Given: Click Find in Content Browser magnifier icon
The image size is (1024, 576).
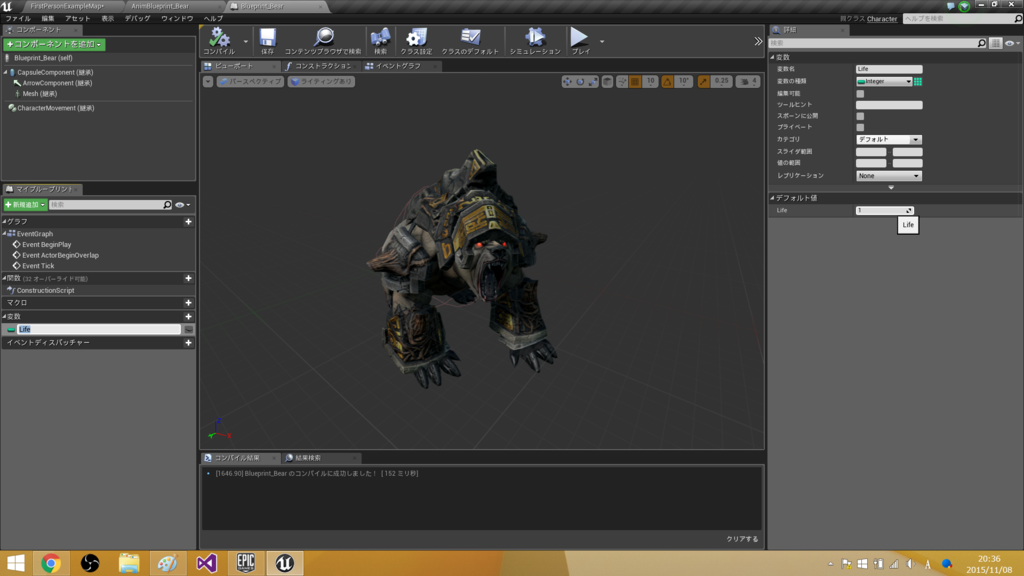Looking at the screenshot, I should point(323,38).
